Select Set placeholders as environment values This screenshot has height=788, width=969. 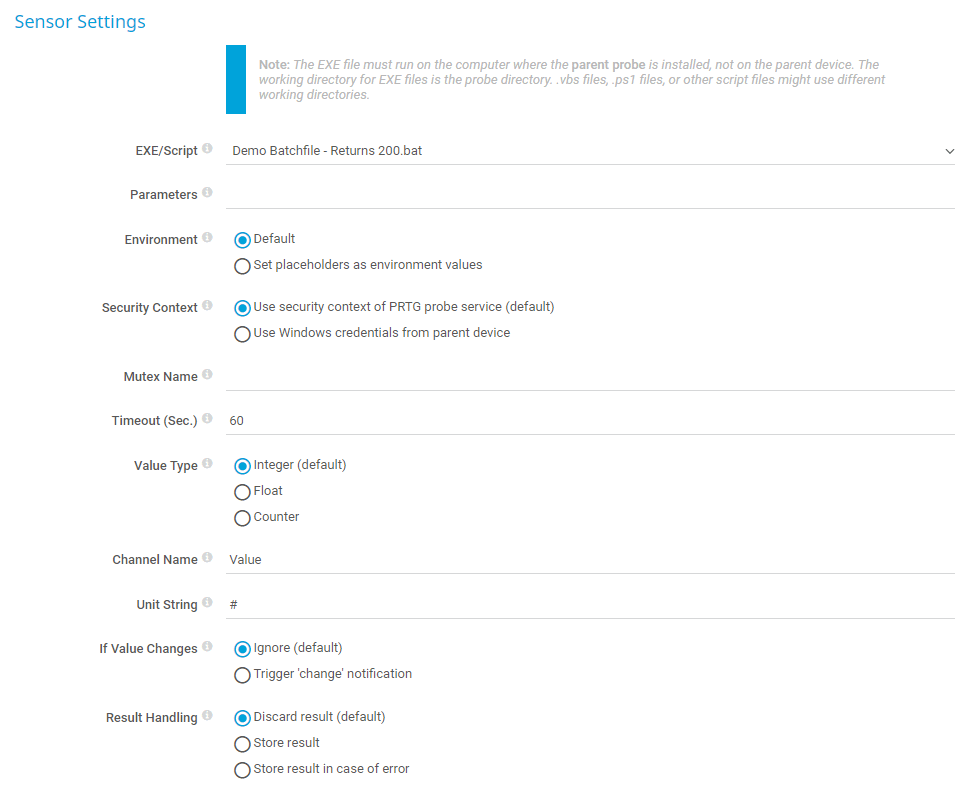click(x=242, y=266)
